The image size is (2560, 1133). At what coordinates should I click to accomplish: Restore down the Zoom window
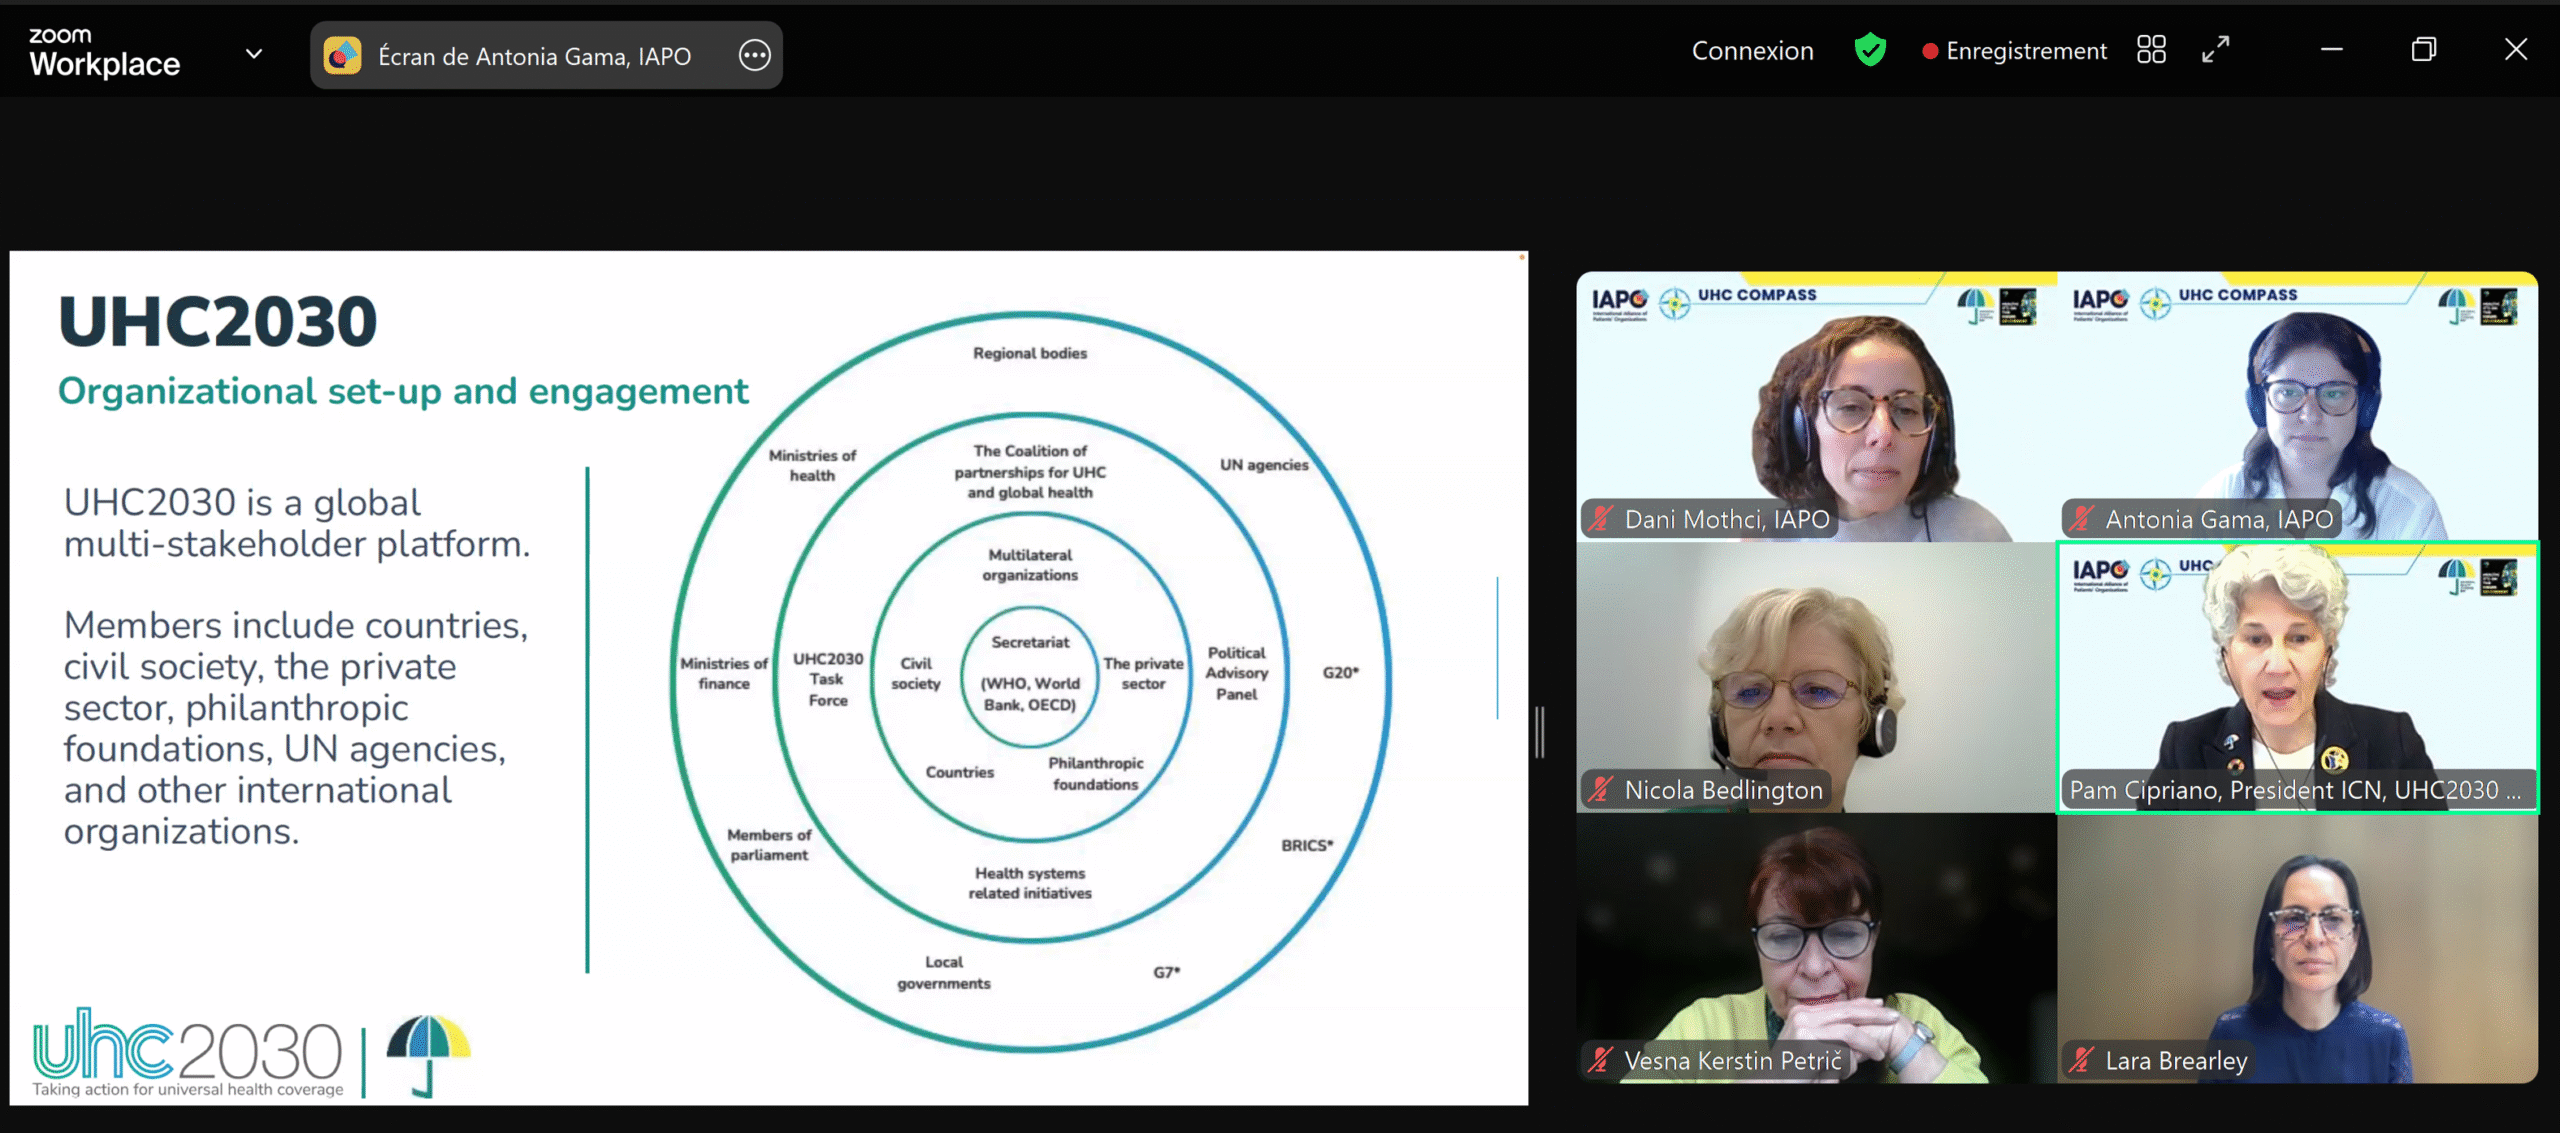point(2424,49)
